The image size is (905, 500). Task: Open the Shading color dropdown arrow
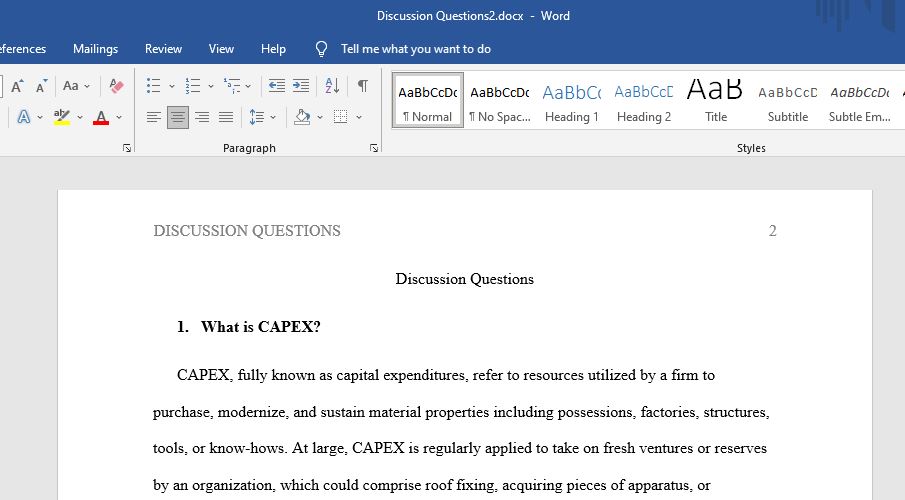click(320, 117)
